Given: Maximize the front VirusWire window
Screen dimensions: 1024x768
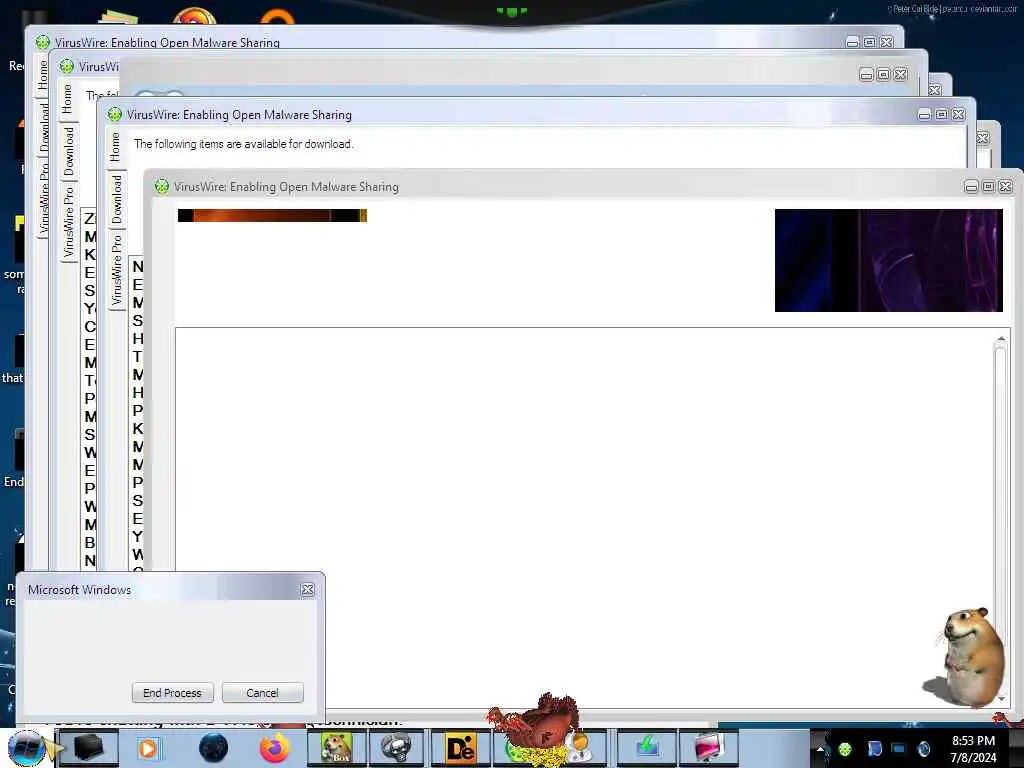Looking at the screenshot, I should [x=988, y=187].
